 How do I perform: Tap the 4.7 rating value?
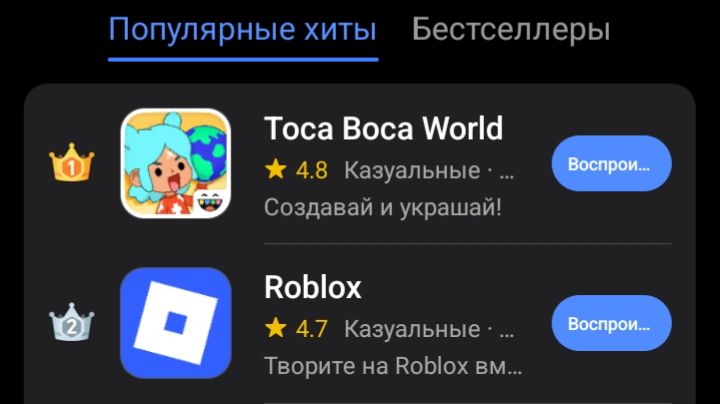[312, 329]
